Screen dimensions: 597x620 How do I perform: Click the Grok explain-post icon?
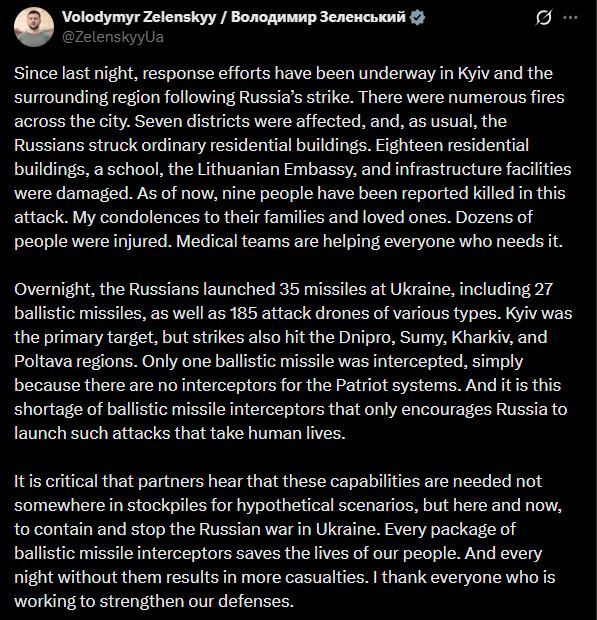[x=544, y=17]
